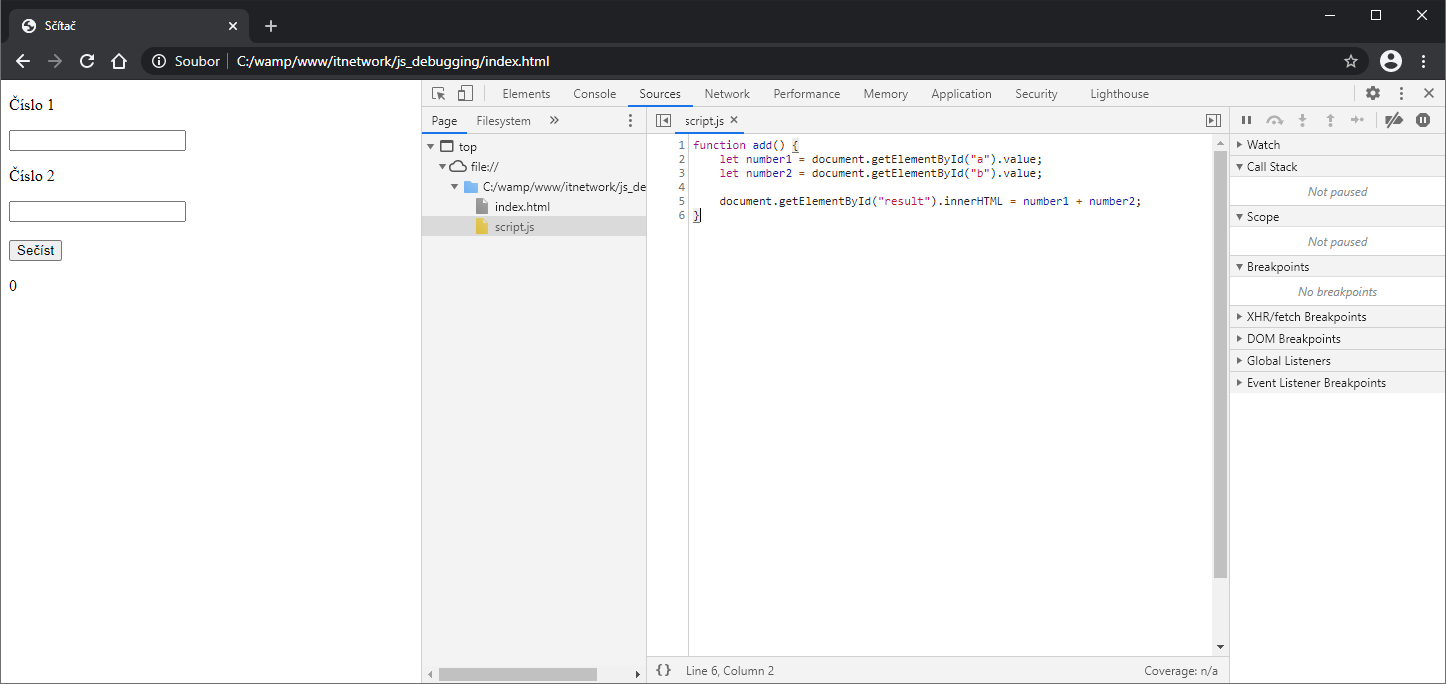
Task: Open DevTools settings gear
Action: coord(1373,93)
